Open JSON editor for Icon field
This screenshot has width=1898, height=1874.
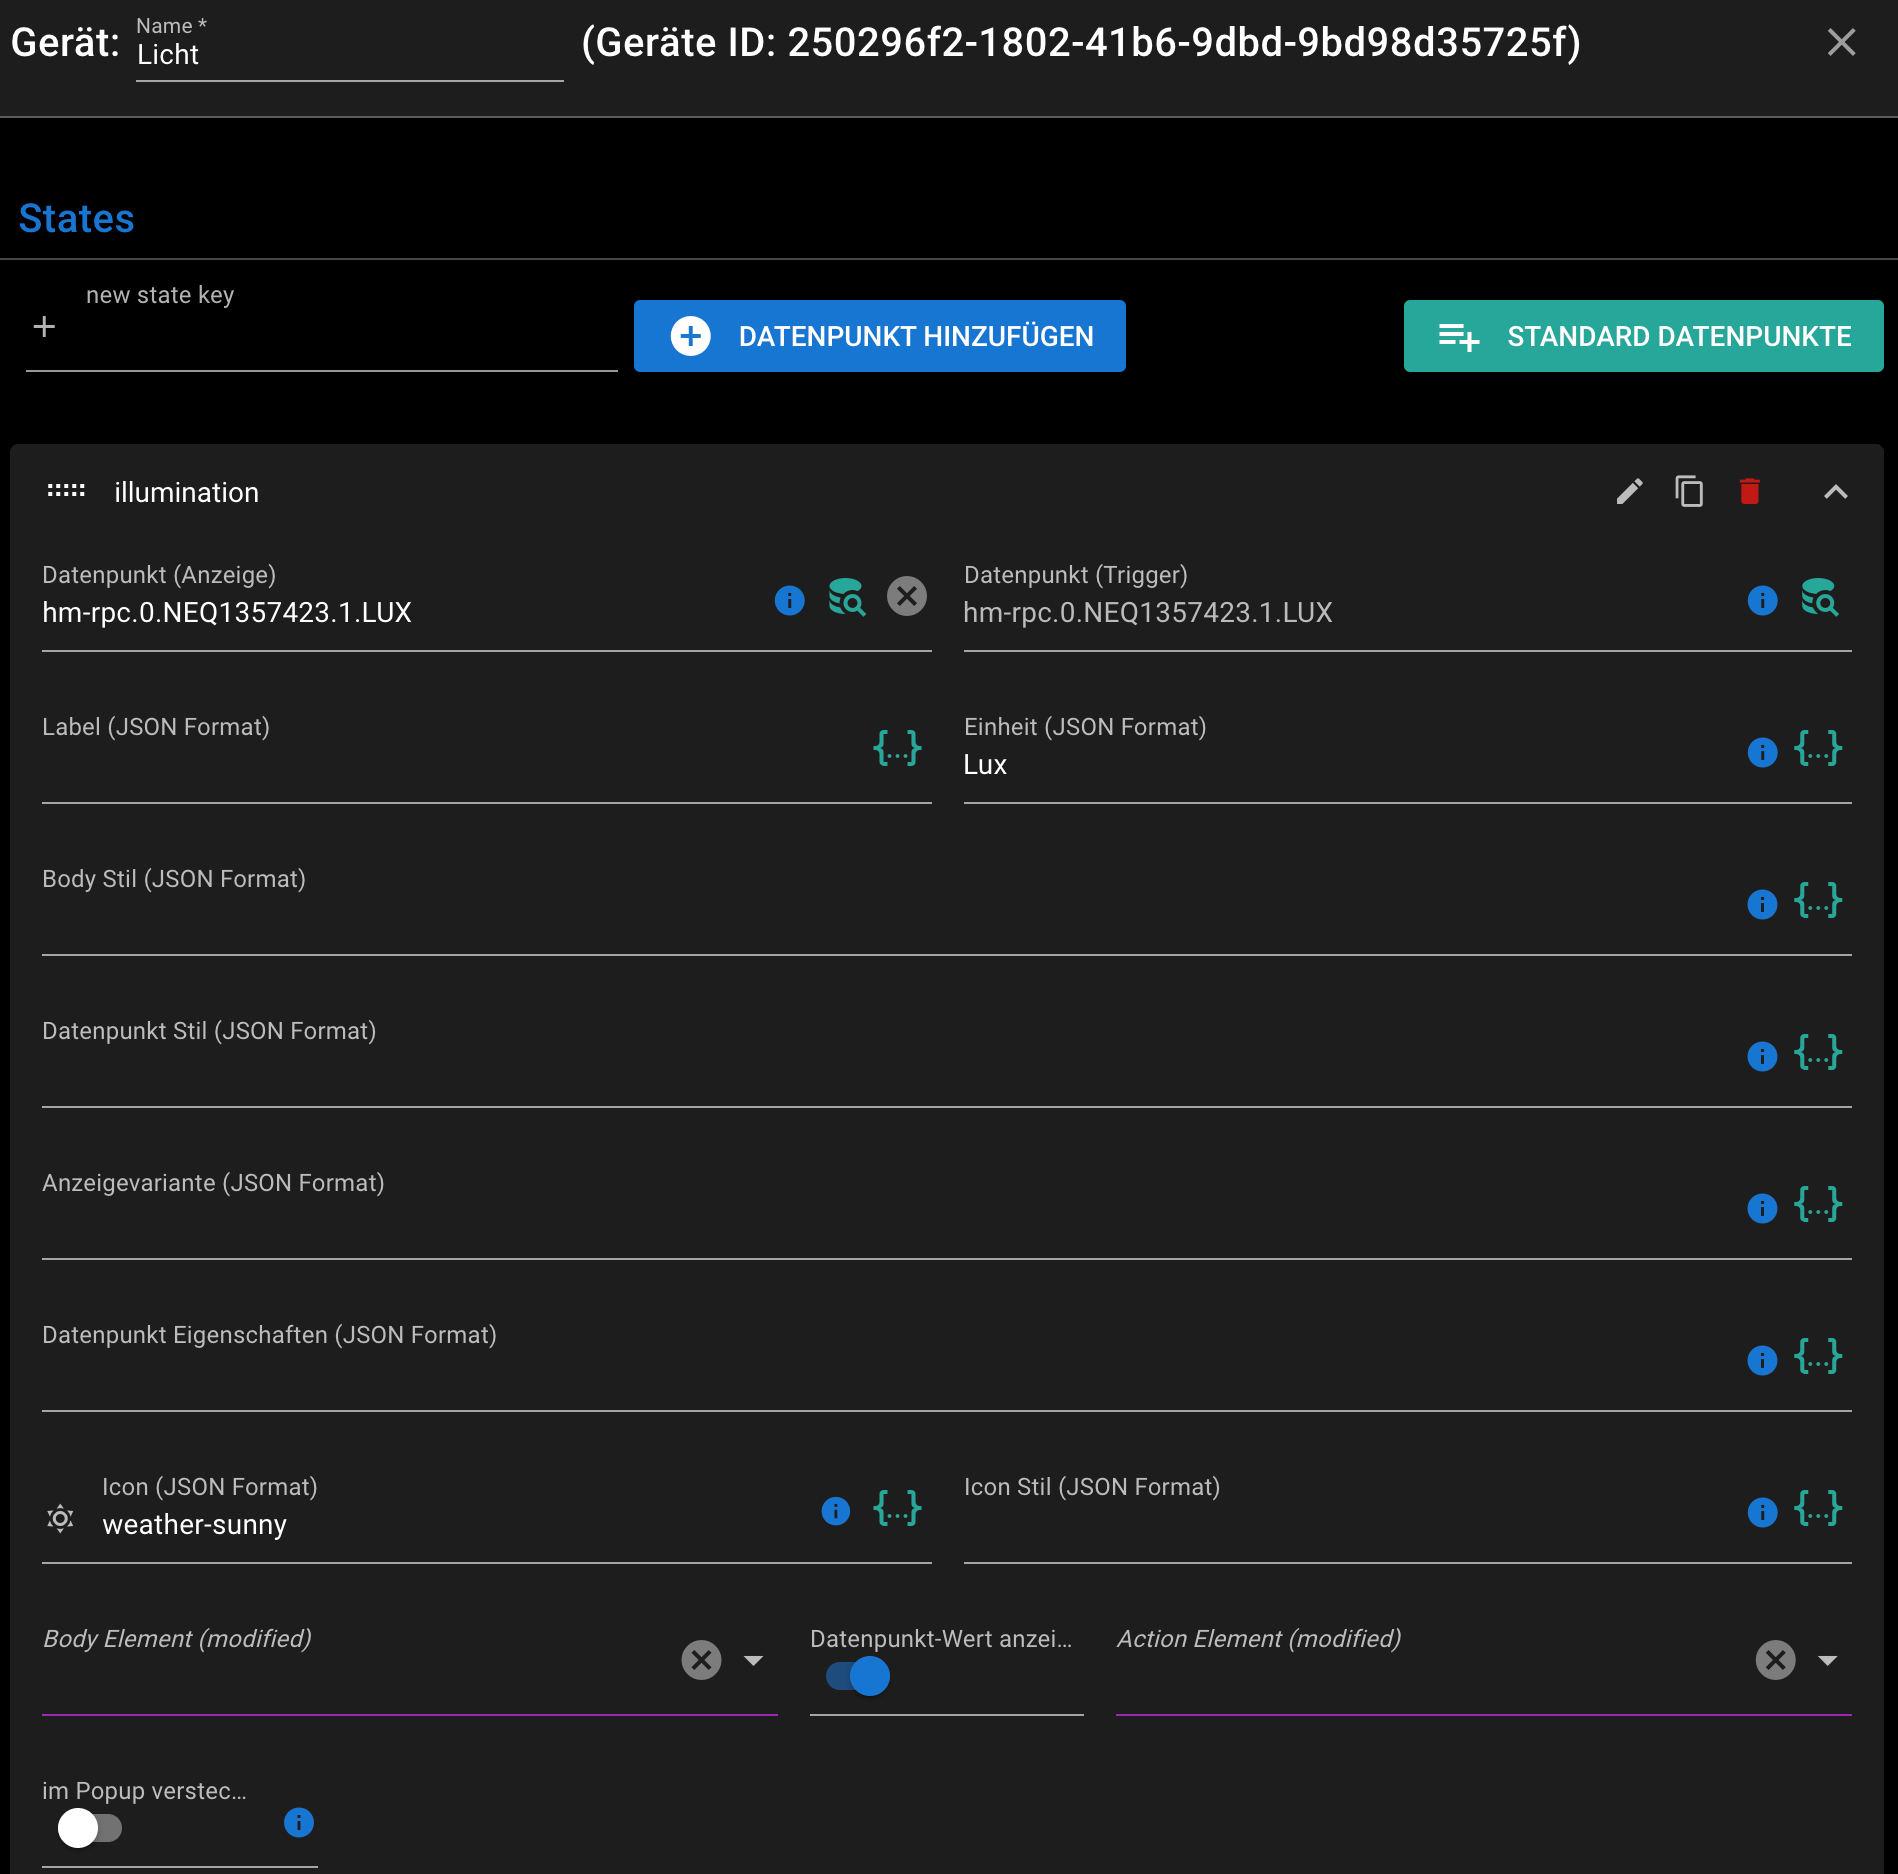[897, 1508]
